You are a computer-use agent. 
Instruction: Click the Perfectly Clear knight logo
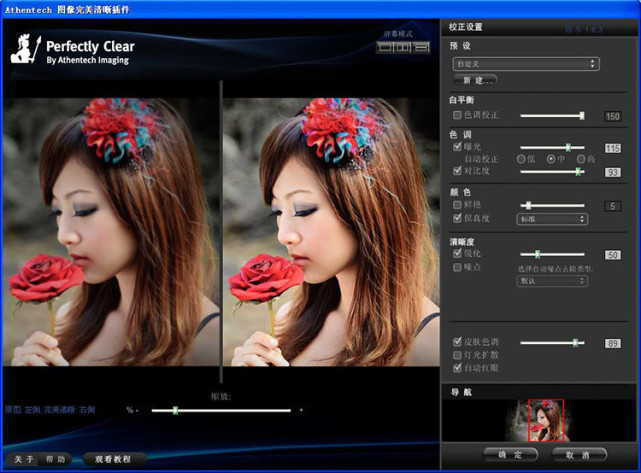pyautogui.click(x=26, y=49)
